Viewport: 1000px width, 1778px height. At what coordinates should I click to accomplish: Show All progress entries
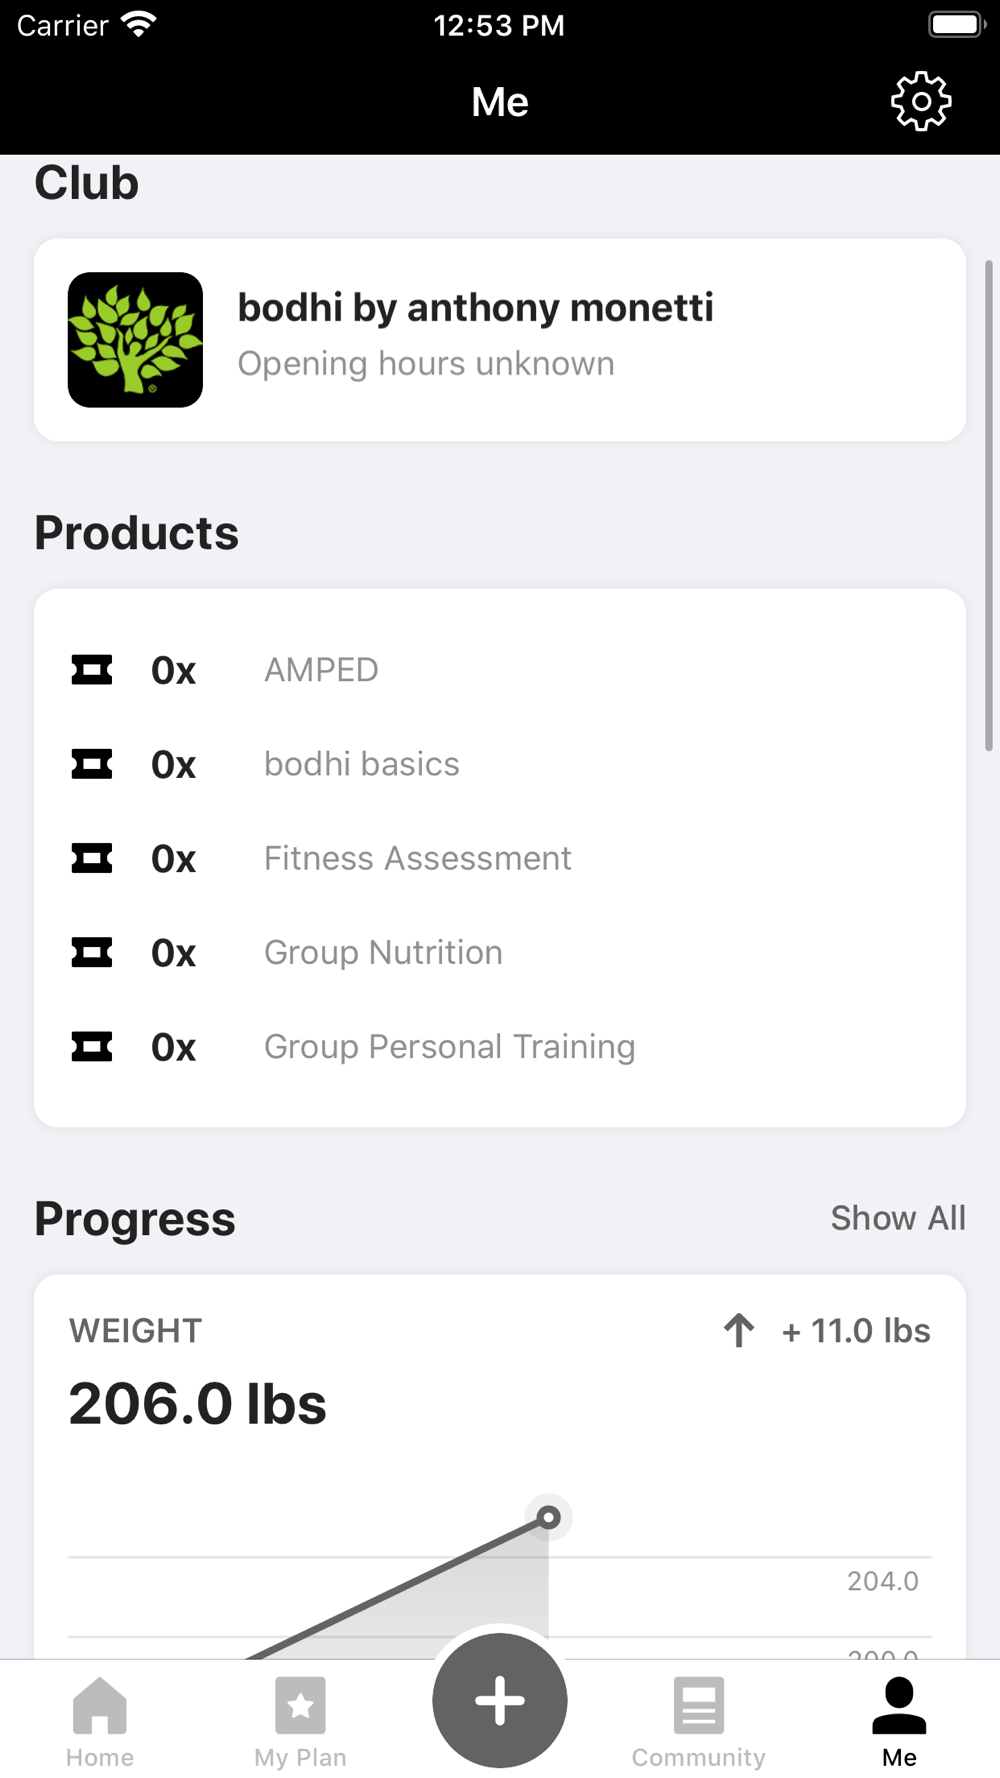click(x=897, y=1218)
